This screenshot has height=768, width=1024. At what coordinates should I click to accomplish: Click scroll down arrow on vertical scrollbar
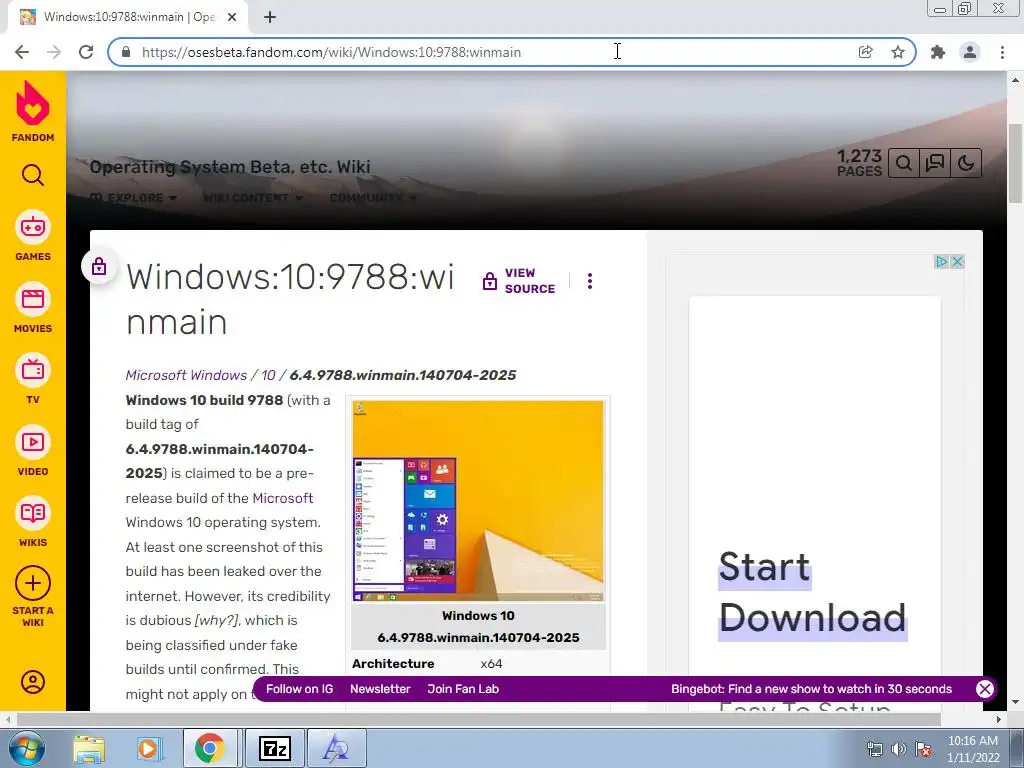[1015, 702]
